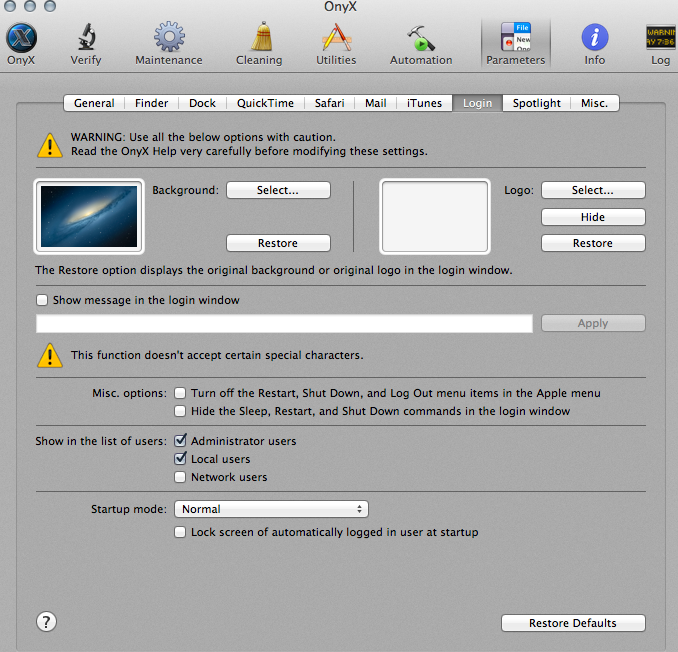The image size is (678, 652).
Task: Switch to the QuickTime tab
Action: tap(265, 103)
